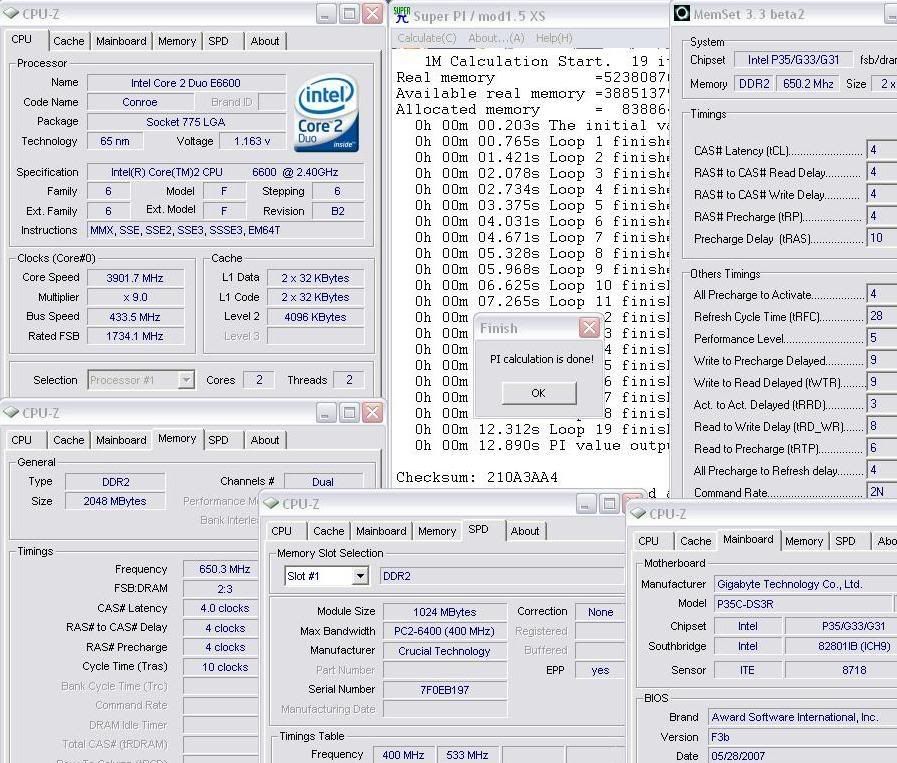Click the Rated FSB value 1734.1 MHz
Viewport: 897px width, 763px height.
click(x=135, y=336)
